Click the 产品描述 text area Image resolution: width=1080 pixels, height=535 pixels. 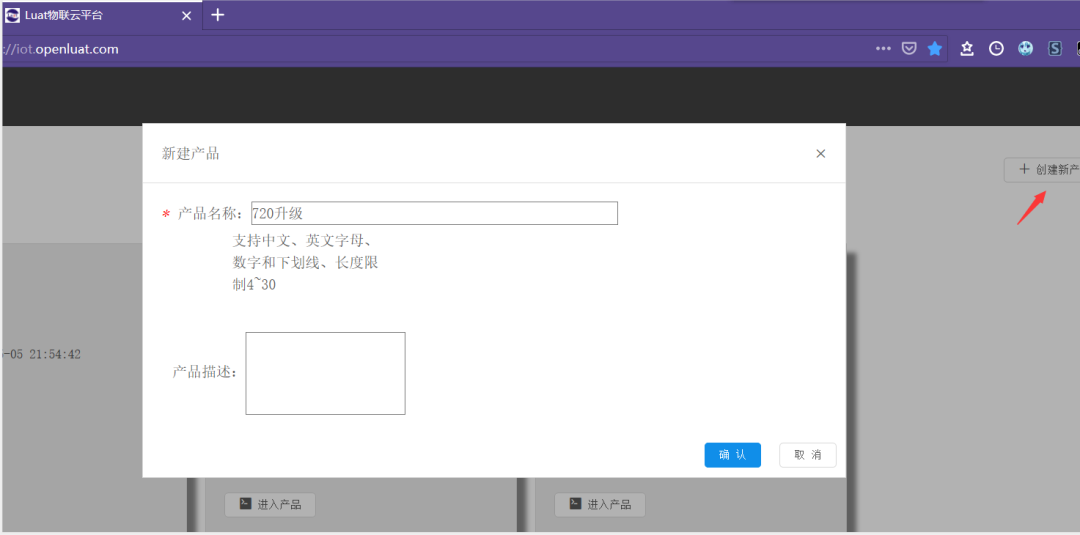click(x=325, y=373)
